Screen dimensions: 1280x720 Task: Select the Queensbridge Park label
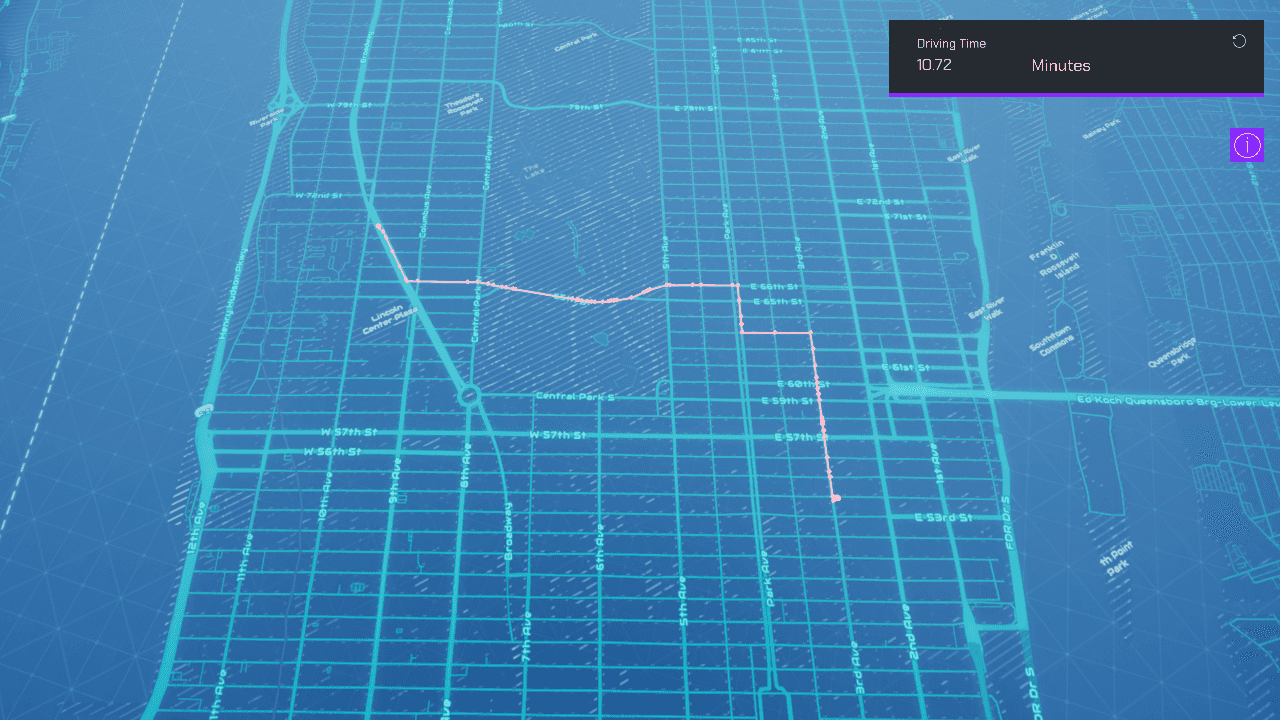(x=1170, y=352)
